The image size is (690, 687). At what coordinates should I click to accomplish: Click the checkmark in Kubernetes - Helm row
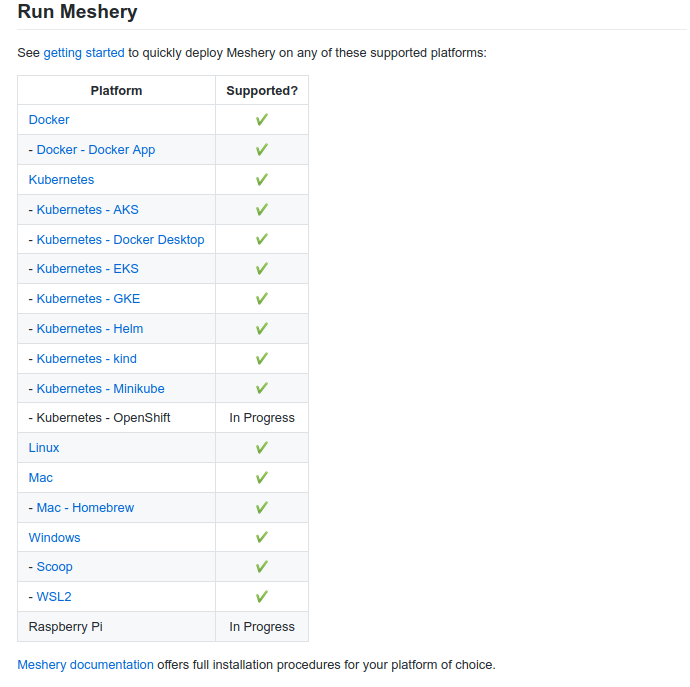(262, 328)
